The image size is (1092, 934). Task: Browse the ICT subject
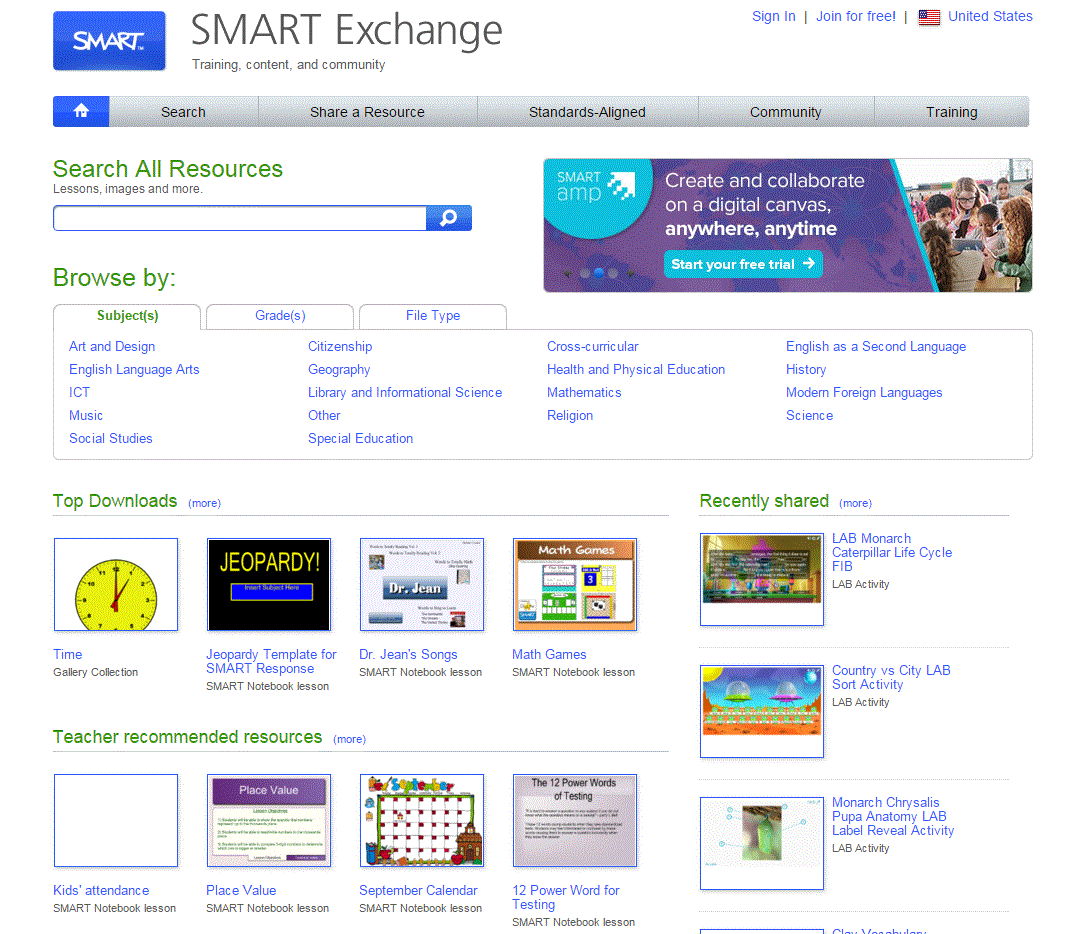coord(79,393)
